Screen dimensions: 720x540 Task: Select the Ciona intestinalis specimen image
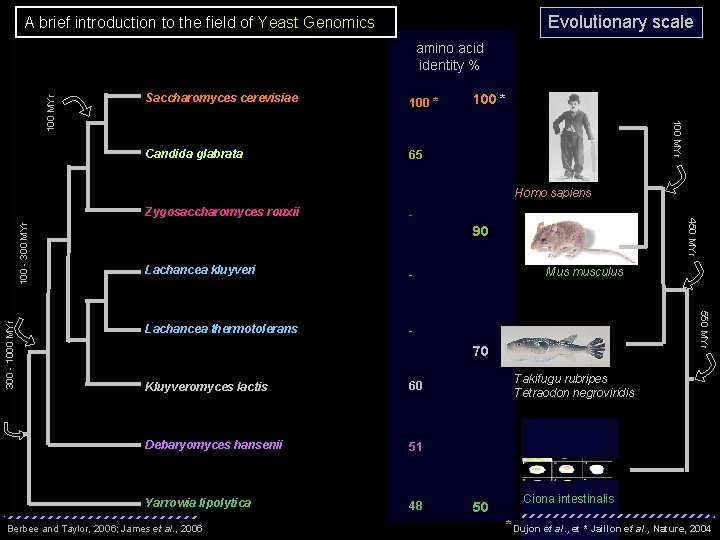point(568,469)
